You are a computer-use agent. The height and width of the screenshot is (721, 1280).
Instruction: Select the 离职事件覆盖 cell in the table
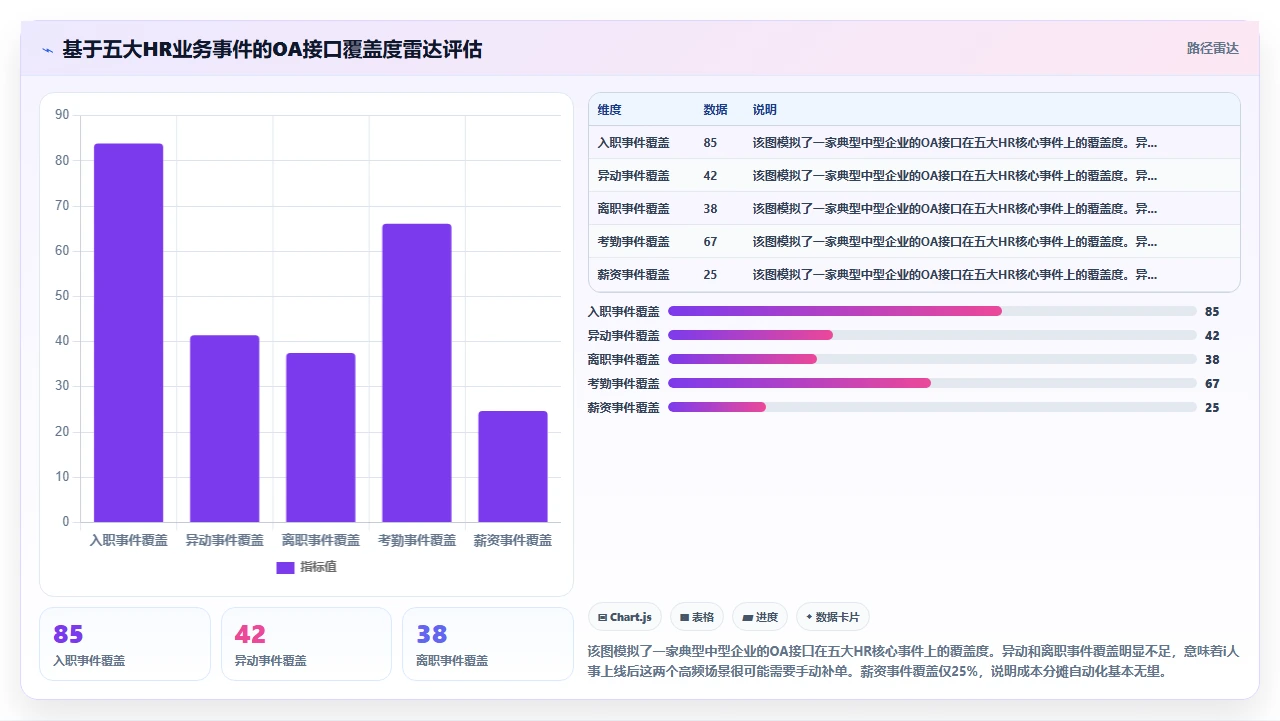click(634, 209)
